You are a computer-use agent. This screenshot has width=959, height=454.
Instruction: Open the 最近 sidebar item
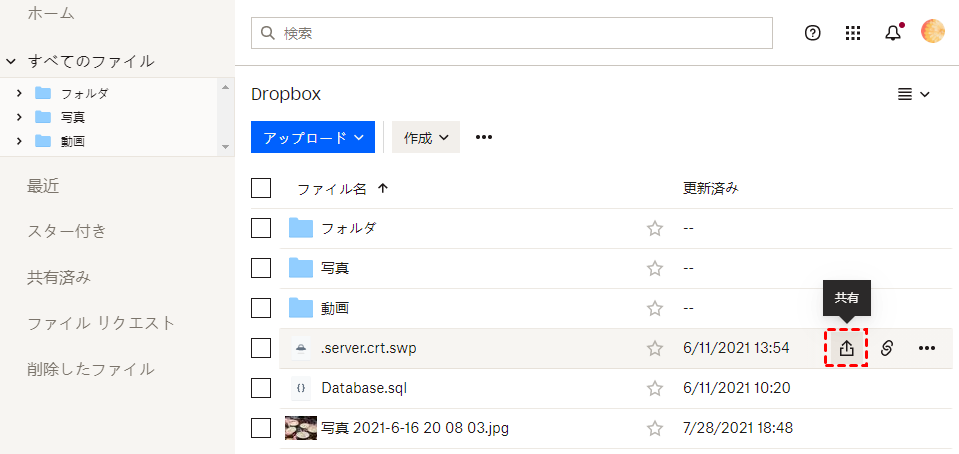(43, 185)
